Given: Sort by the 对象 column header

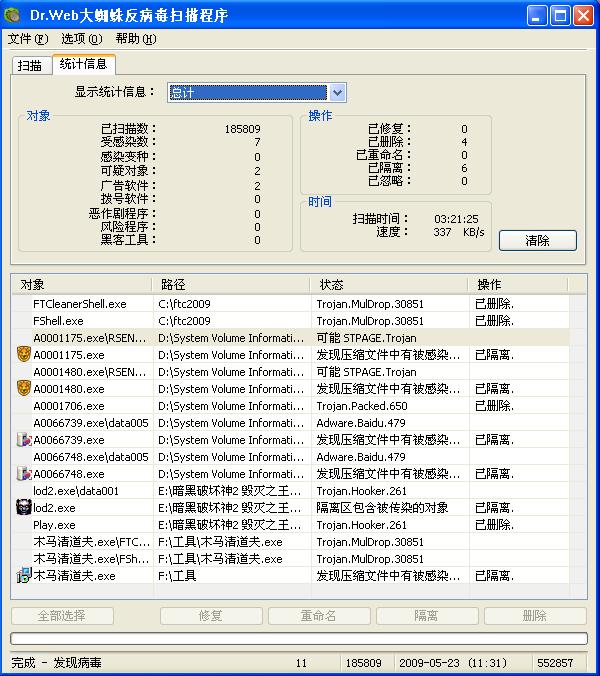Looking at the screenshot, I should pyautogui.click(x=82, y=285).
